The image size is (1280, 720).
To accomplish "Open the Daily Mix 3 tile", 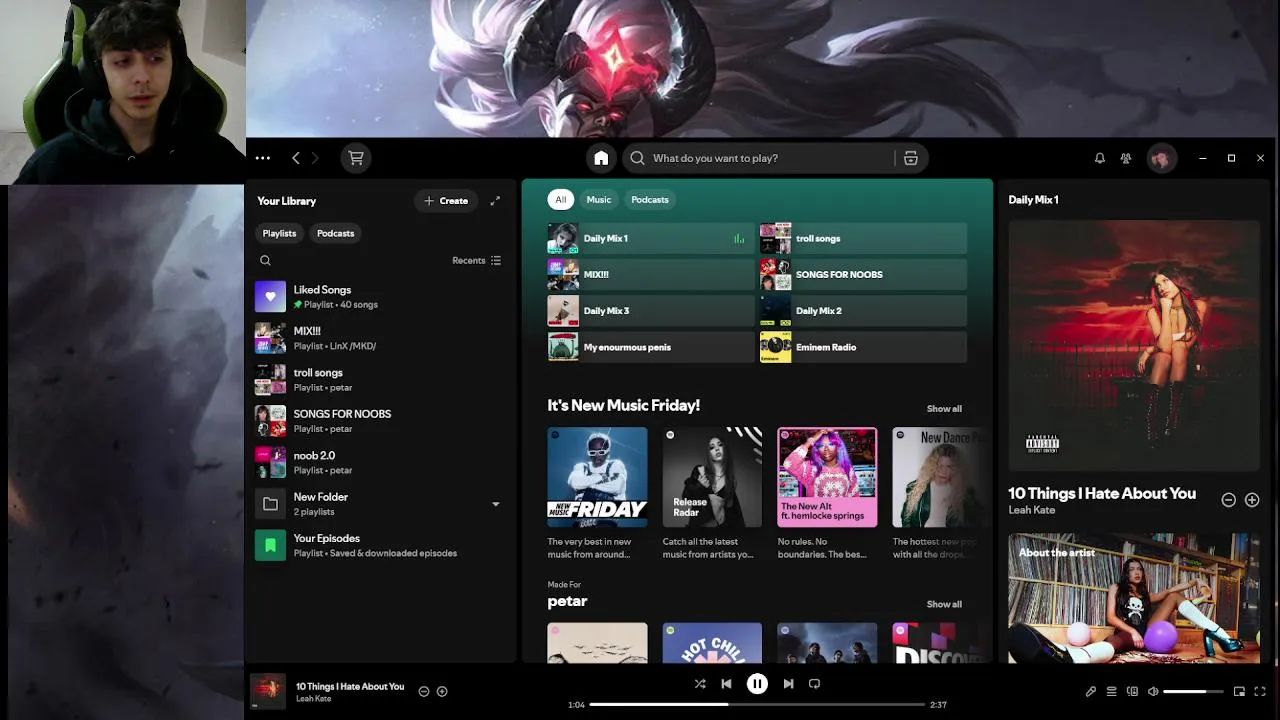I will click(650, 311).
